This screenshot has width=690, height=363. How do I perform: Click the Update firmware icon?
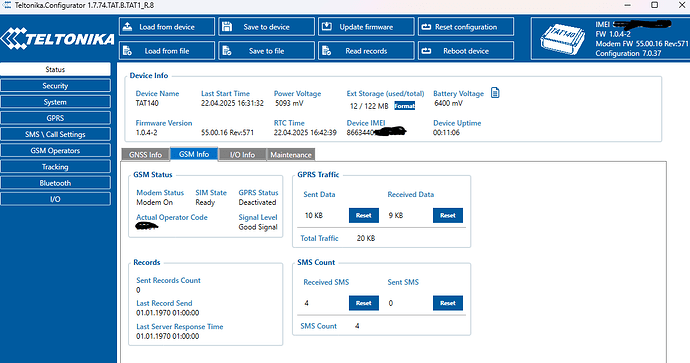(327, 27)
